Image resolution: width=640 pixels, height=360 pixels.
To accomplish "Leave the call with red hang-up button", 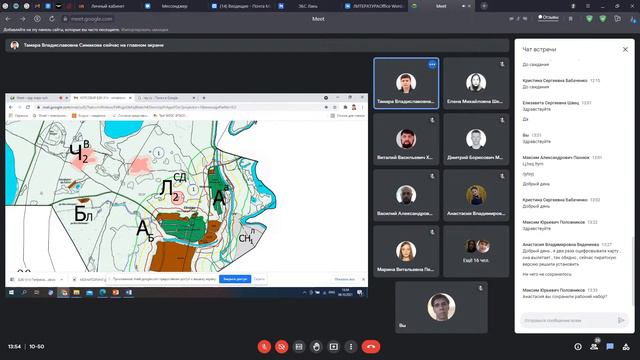I will point(371,347).
